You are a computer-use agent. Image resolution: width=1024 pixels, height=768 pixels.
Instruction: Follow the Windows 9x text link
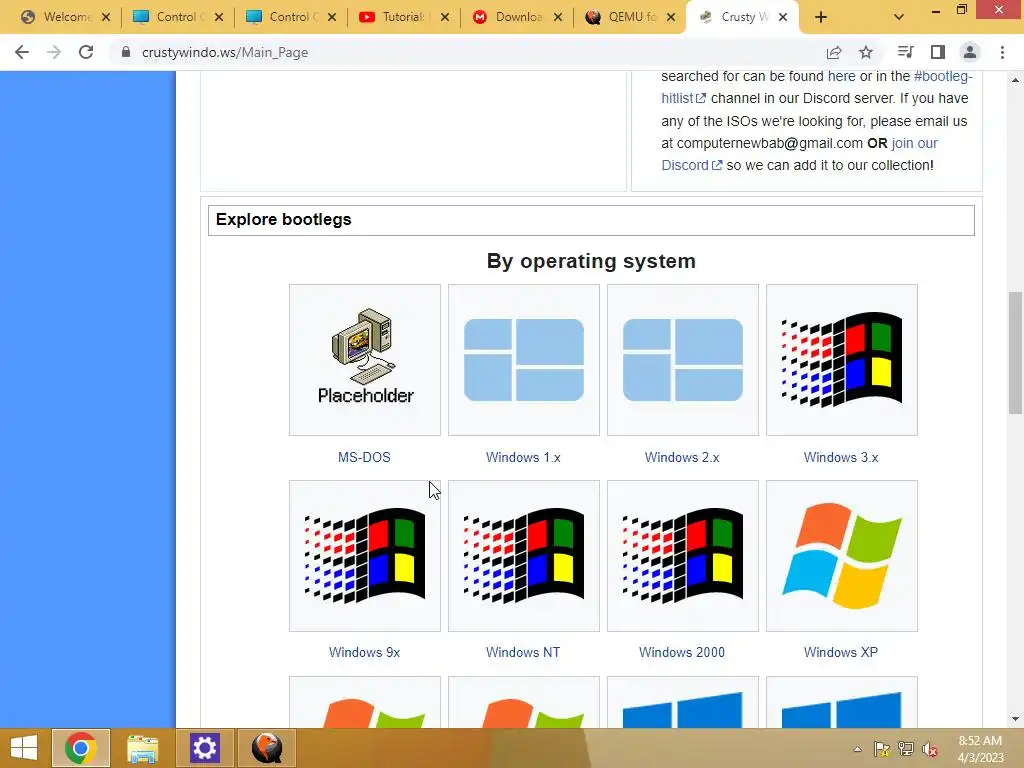tap(364, 652)
